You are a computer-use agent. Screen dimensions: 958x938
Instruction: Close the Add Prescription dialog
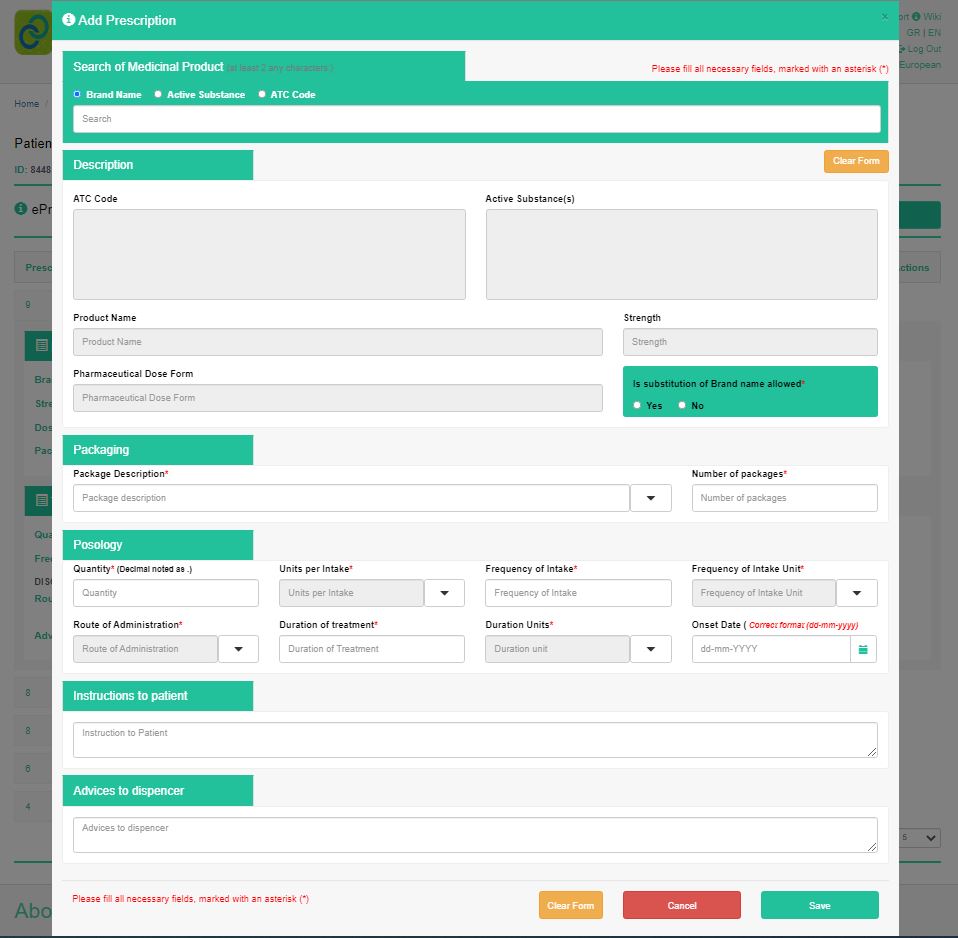[x=884, y=17]
